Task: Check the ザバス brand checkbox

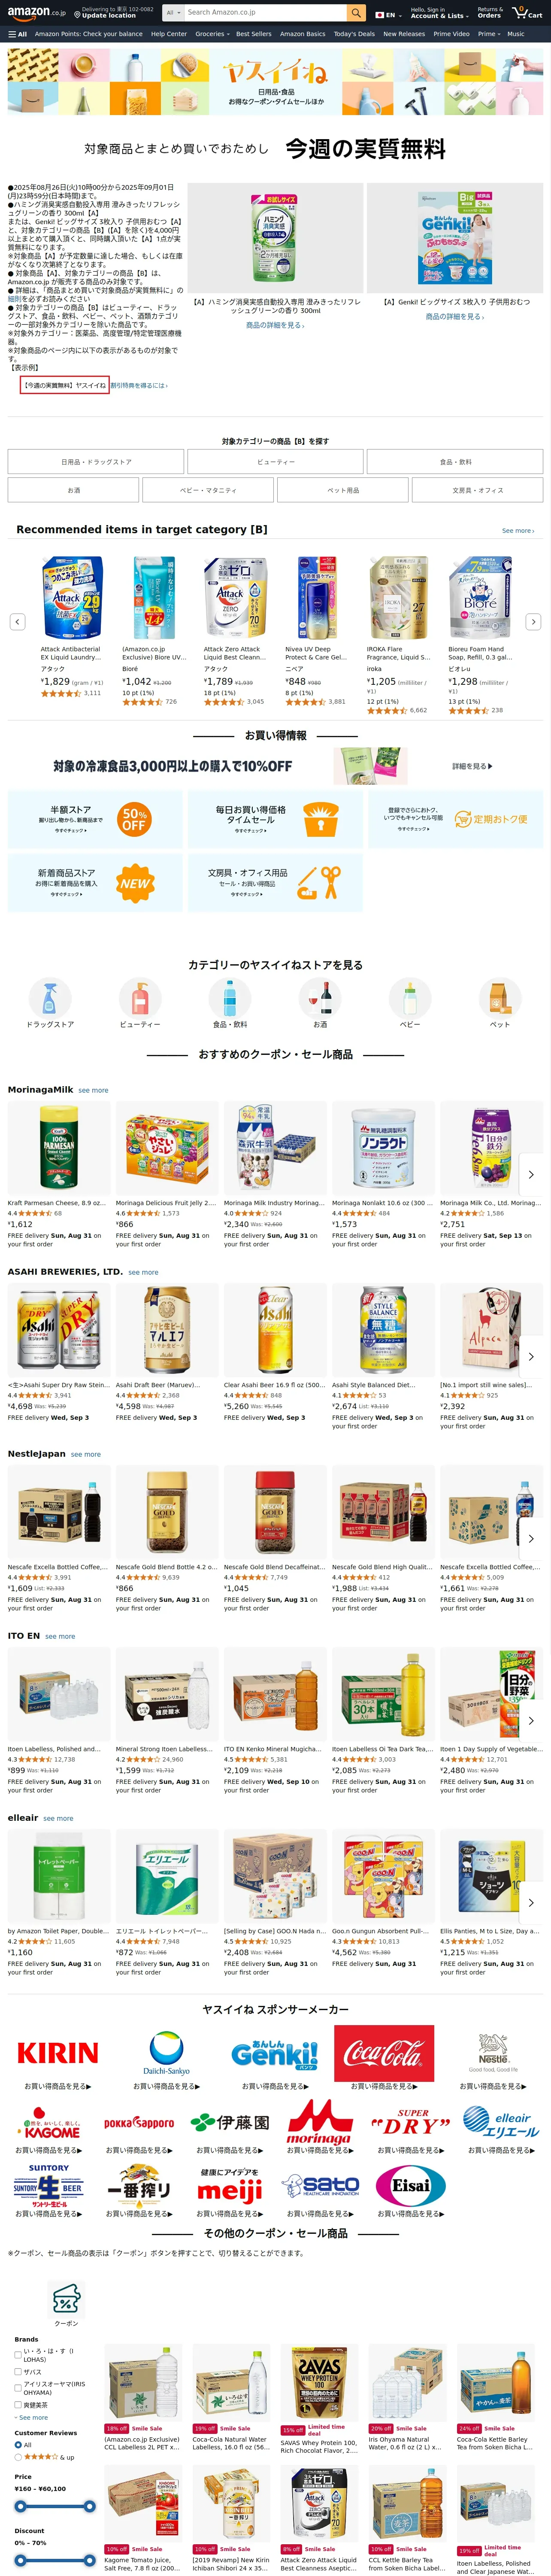Action: [18, 2371]
